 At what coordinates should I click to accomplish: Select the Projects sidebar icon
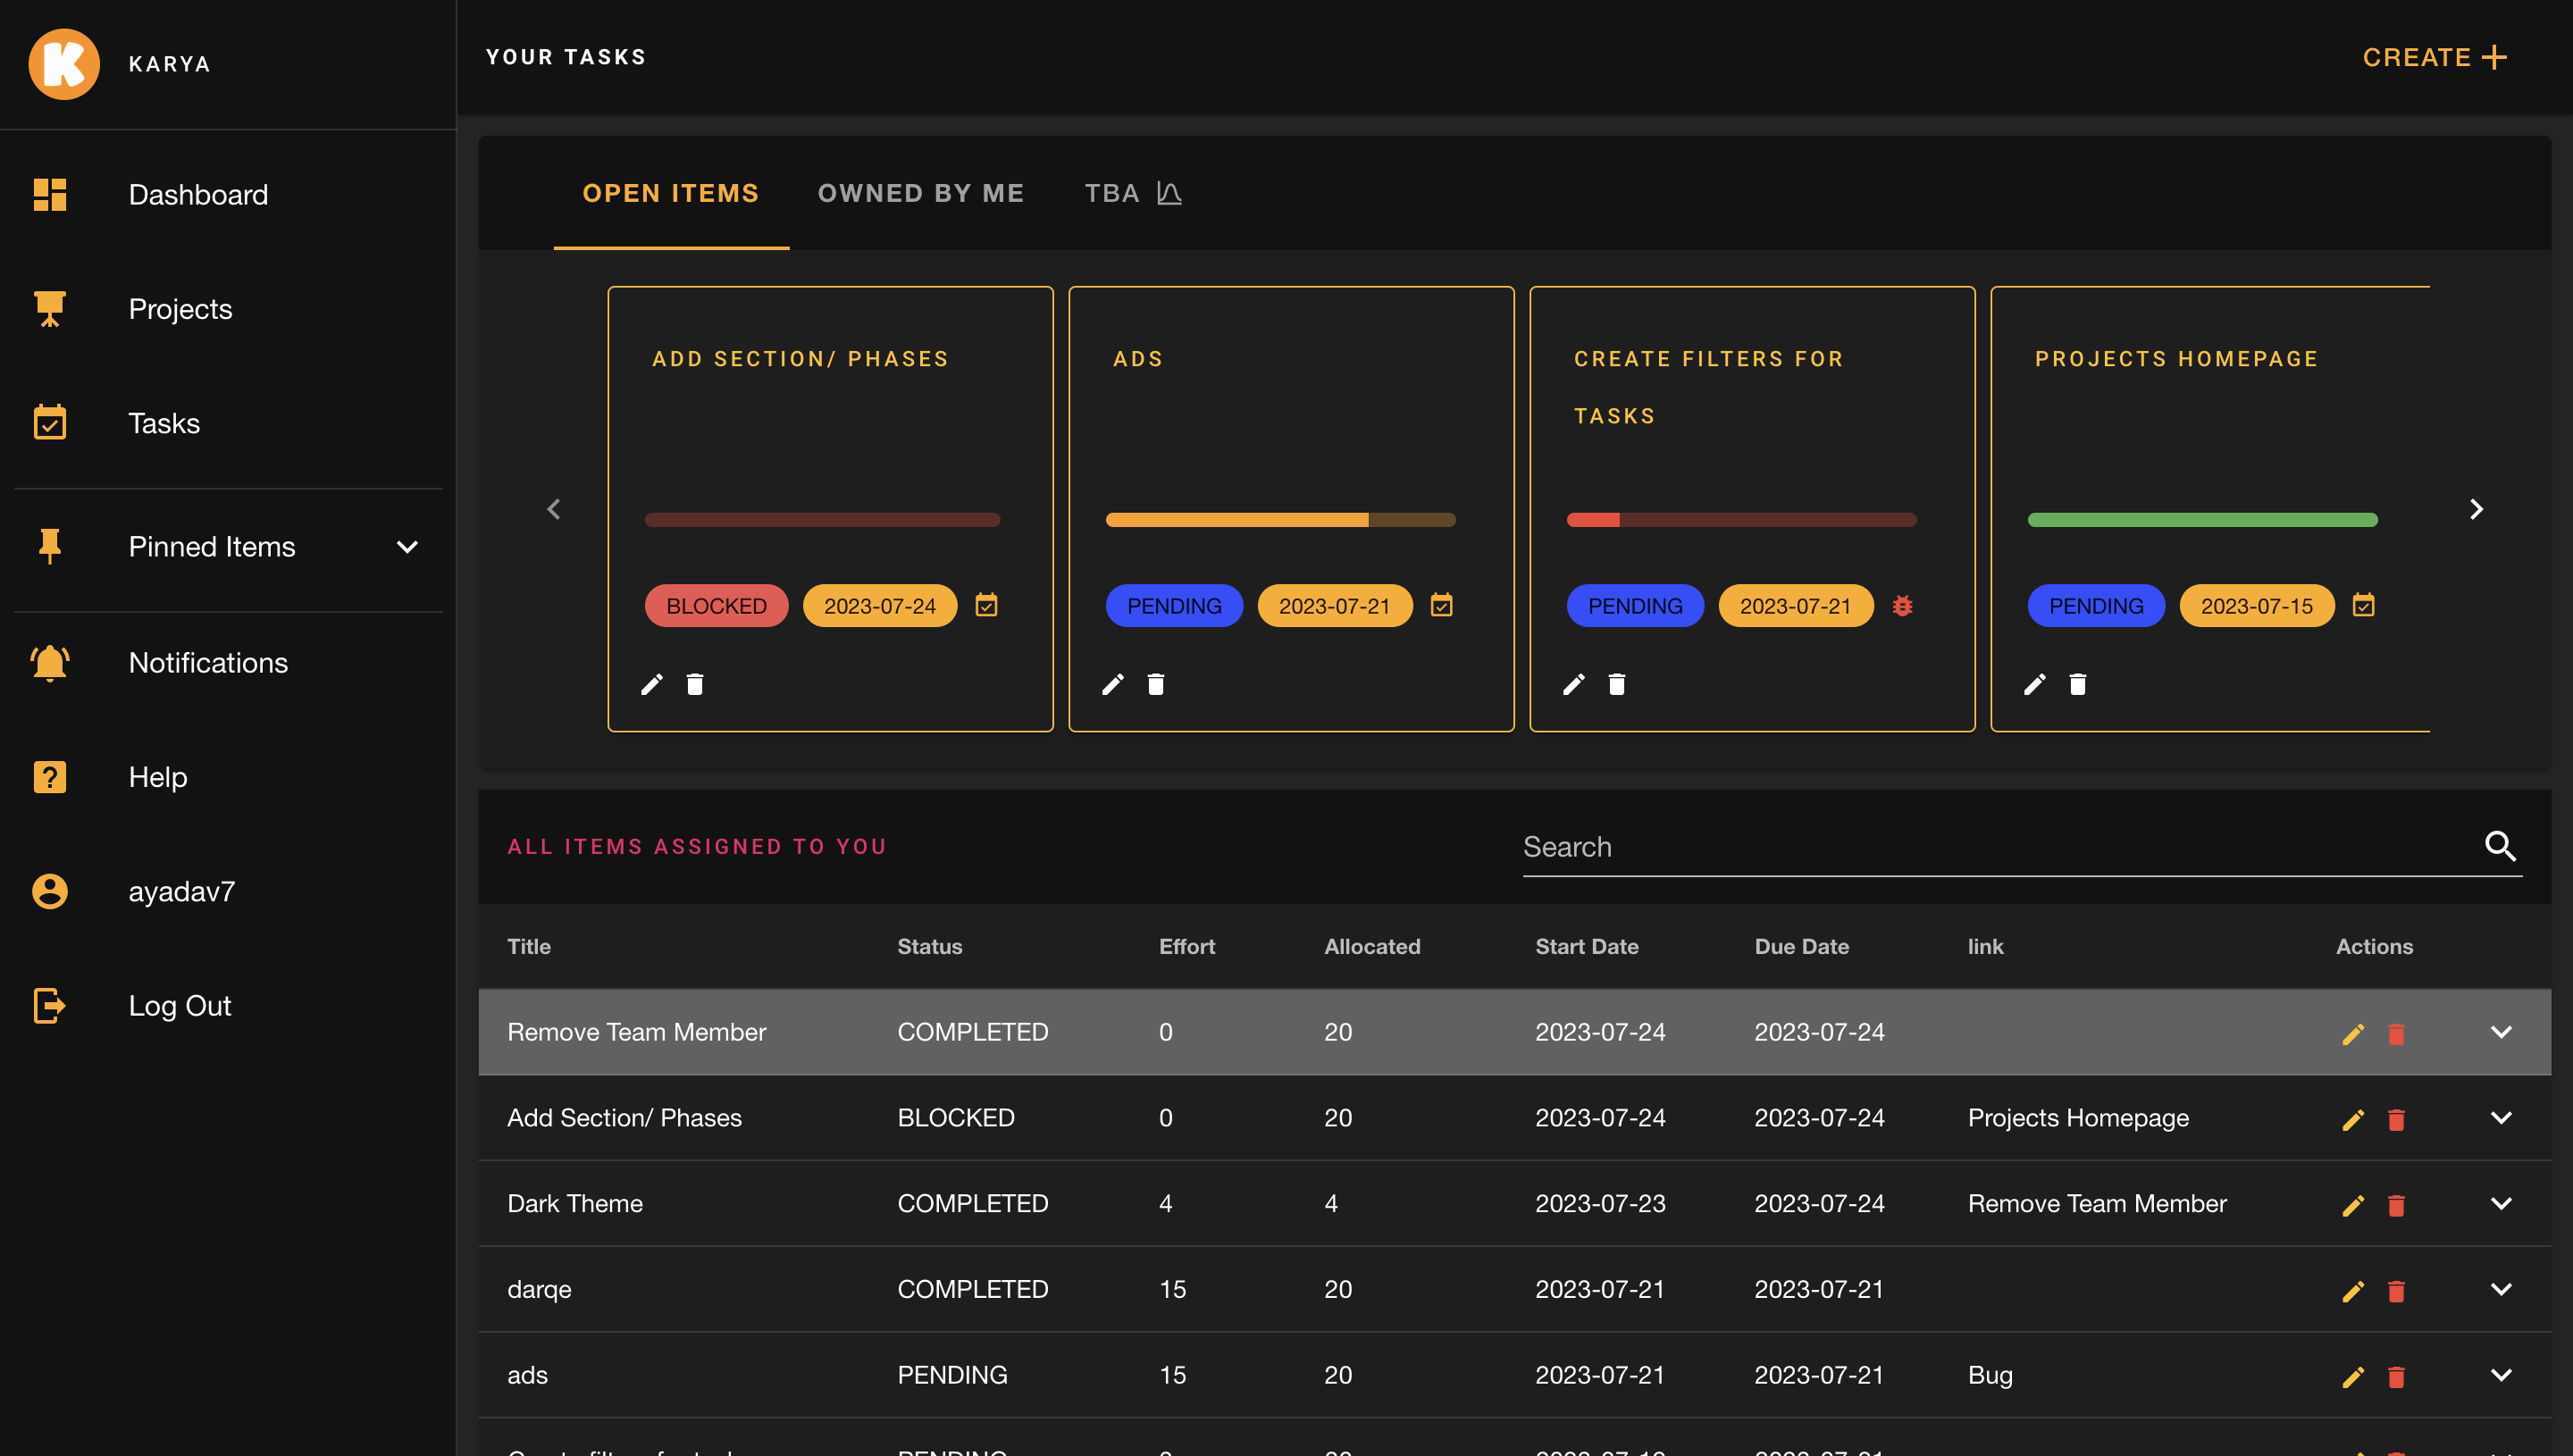pyautogui.click(x=50, y=309)
